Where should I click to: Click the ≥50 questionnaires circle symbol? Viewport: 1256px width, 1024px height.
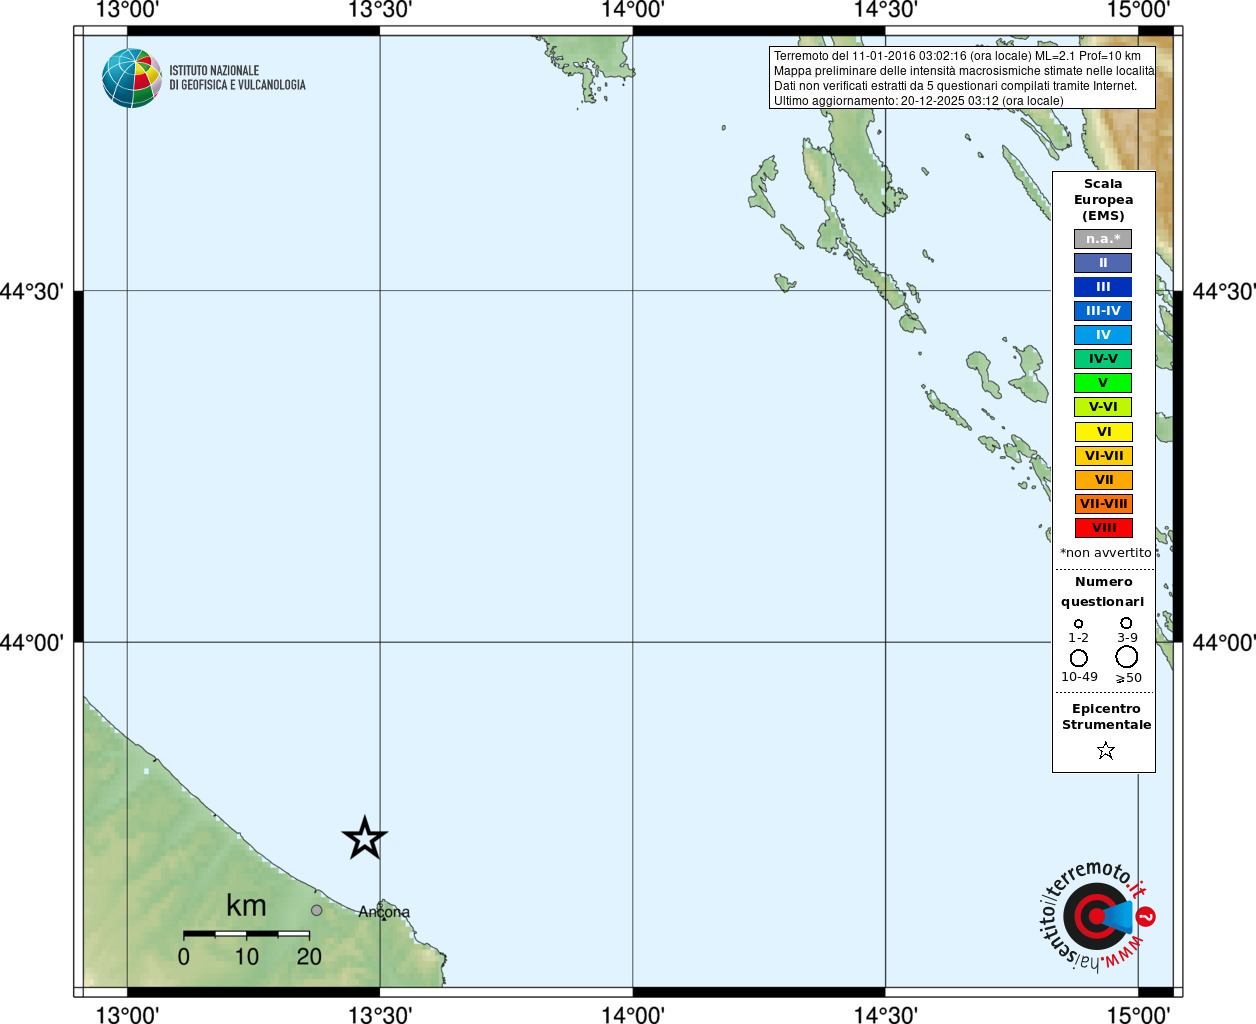pyautogui.click(x=1126, y=657)
